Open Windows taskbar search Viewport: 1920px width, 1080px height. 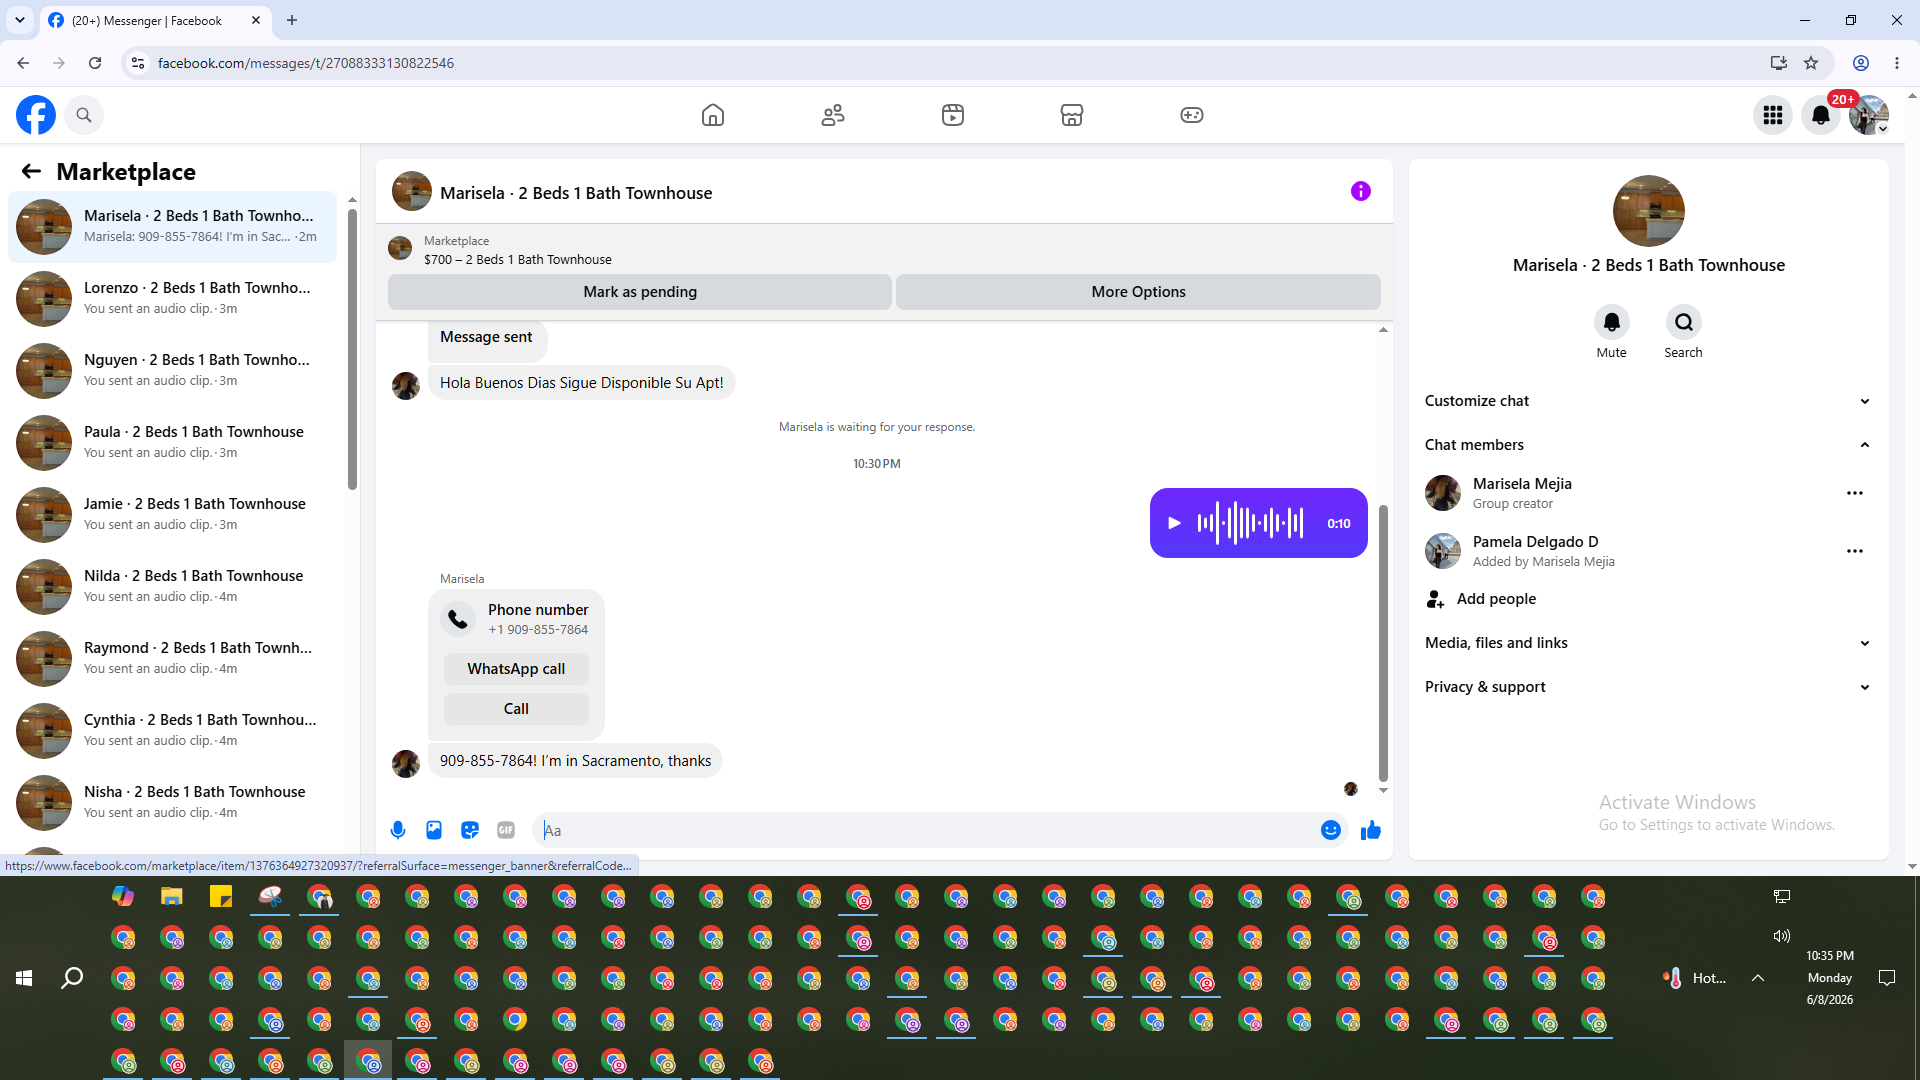[72, 978]
